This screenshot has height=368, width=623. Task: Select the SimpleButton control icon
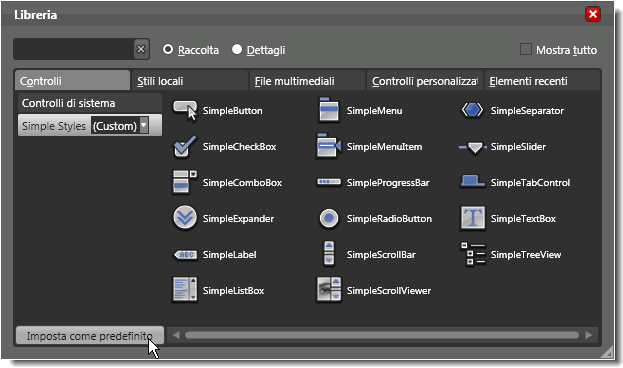[x=185, y=110]
